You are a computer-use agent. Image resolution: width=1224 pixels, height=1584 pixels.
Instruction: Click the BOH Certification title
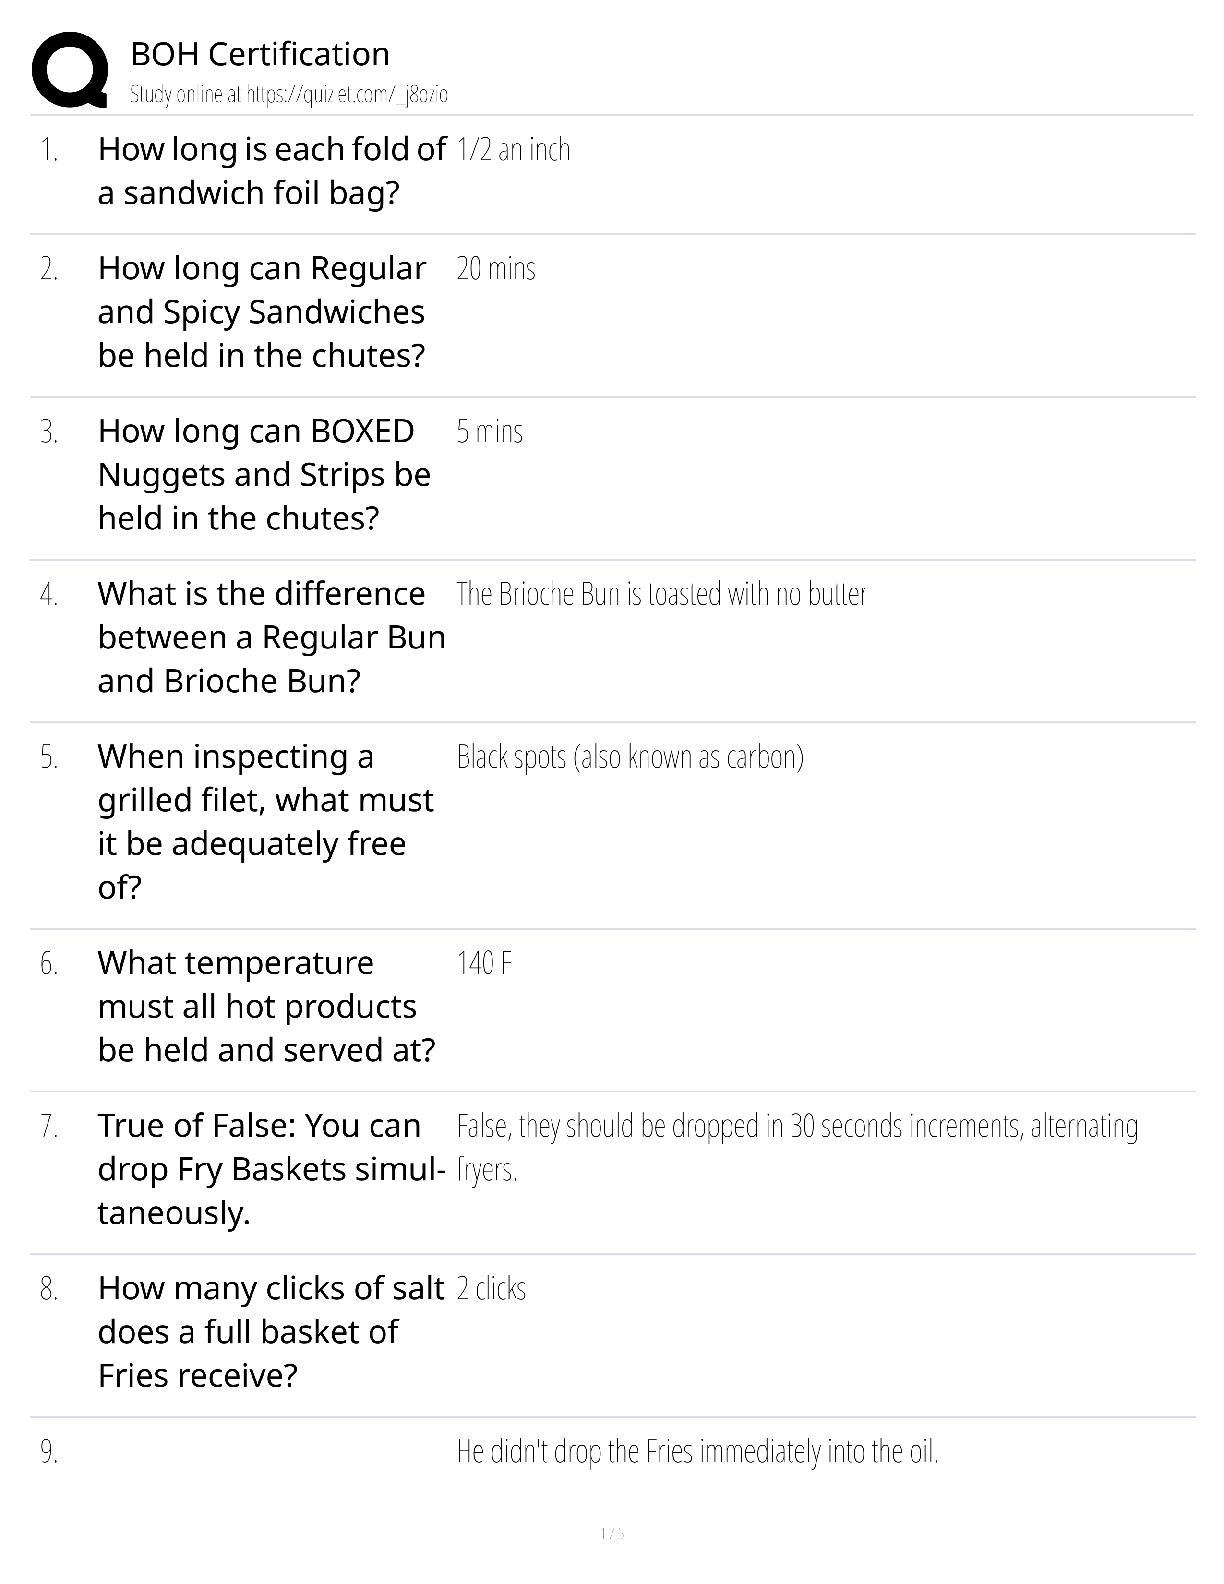[260, 54]
